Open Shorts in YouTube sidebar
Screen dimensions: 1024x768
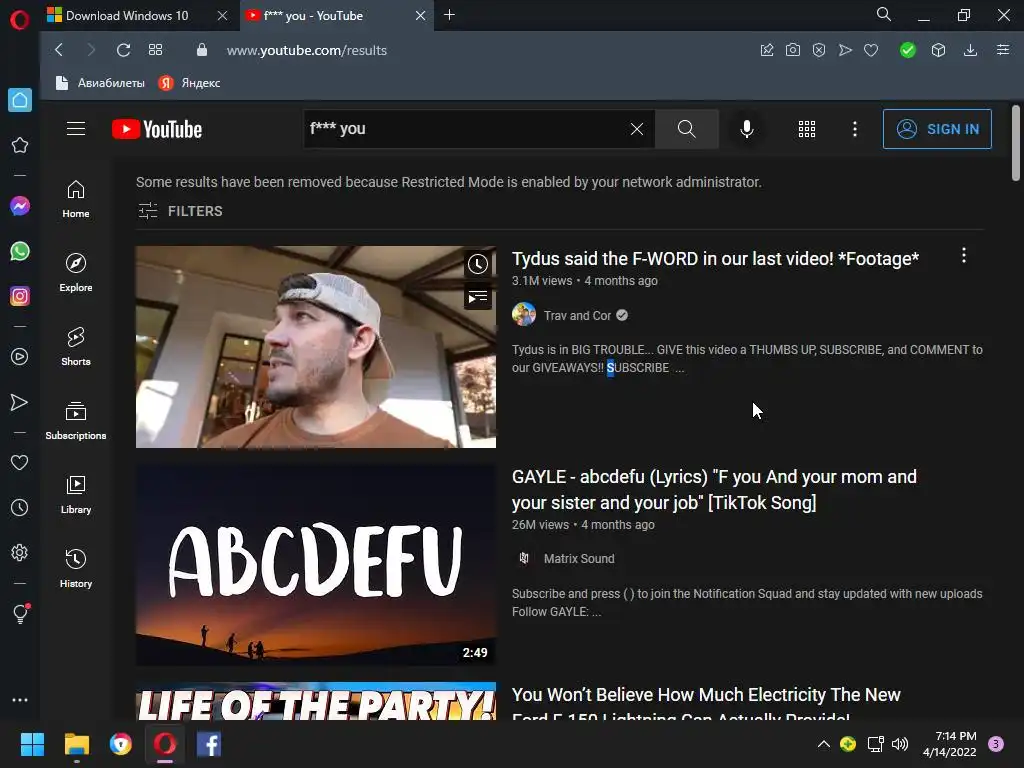76,347
